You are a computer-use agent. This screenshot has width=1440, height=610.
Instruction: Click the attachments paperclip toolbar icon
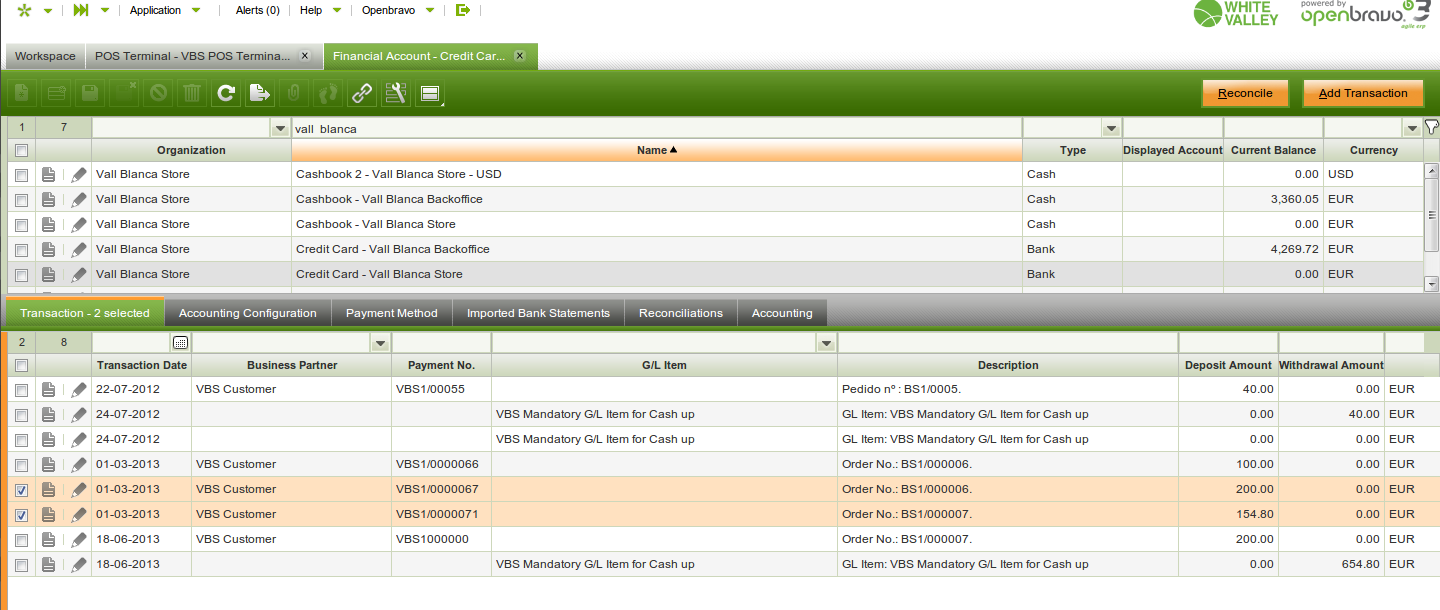[x=294, y=94]
